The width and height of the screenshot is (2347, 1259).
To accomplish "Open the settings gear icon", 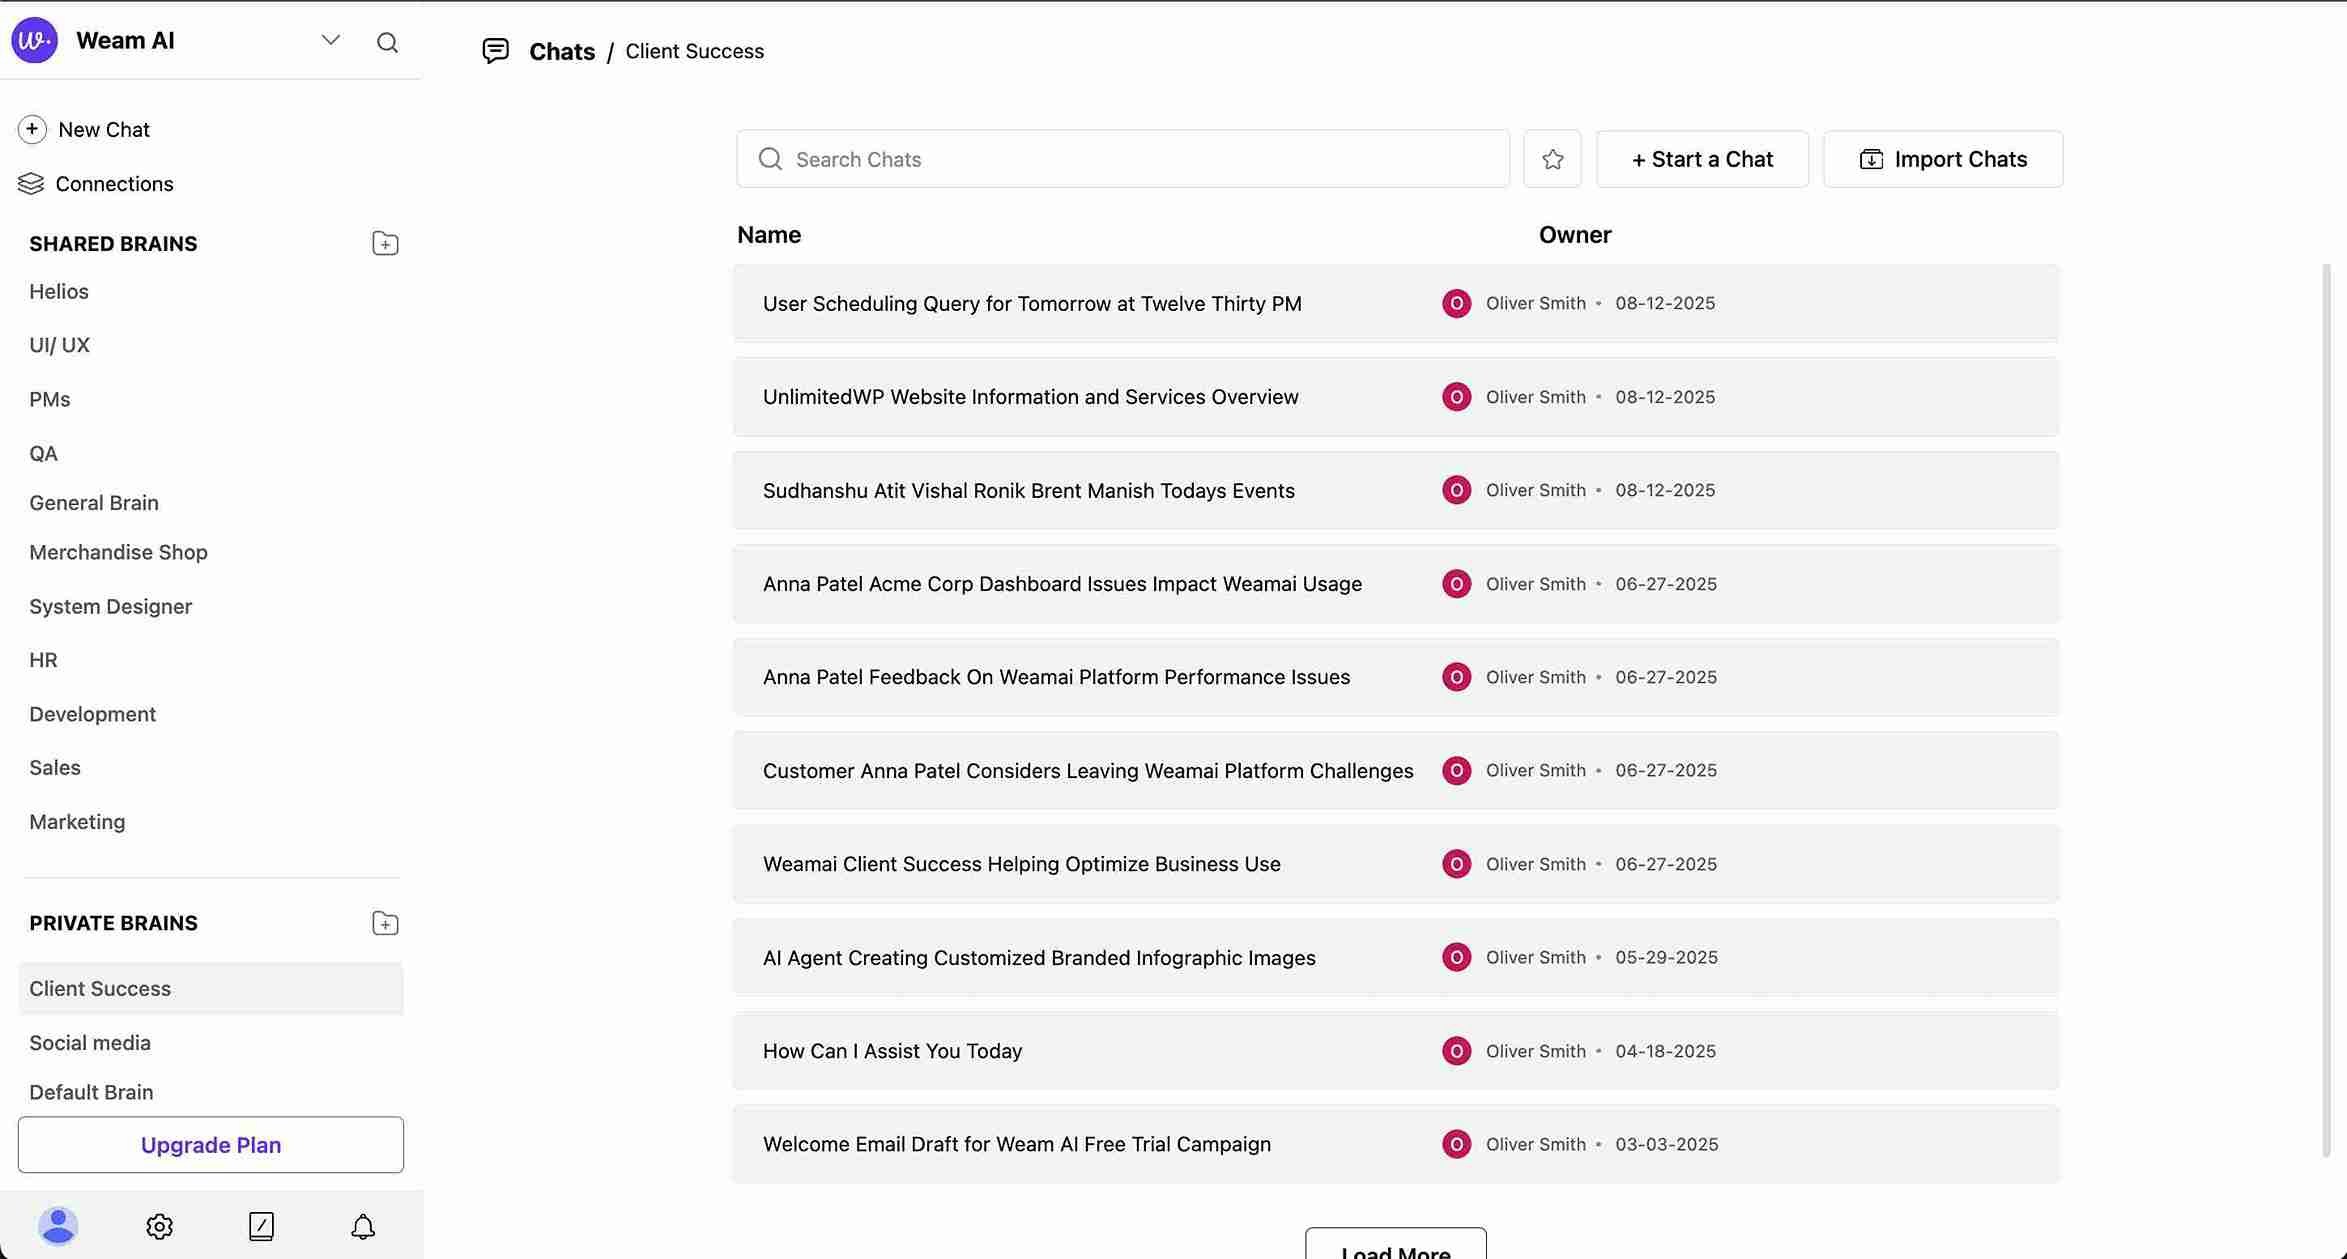I will [x=159, y=1226].
